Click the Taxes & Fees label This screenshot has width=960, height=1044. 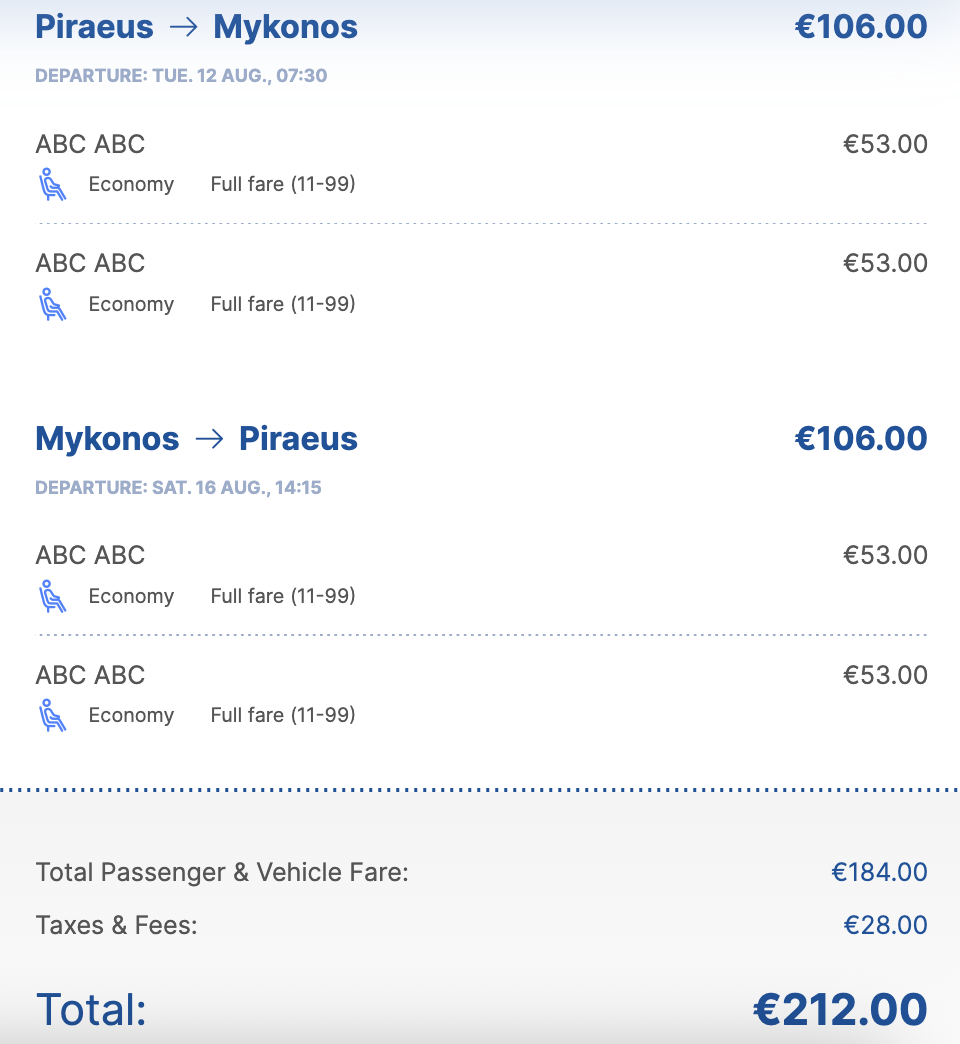(117, 925)
